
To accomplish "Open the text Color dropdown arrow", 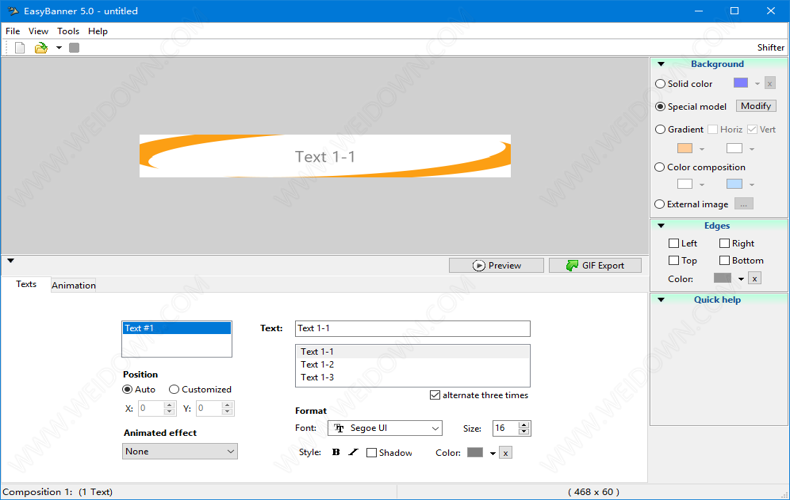I will [x=493, y=453].
